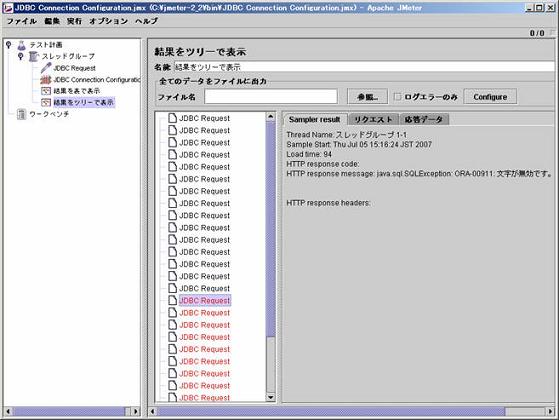
Task: Collapse the スレッドグループ tree node handle
Action: click(x=21, y=56)
